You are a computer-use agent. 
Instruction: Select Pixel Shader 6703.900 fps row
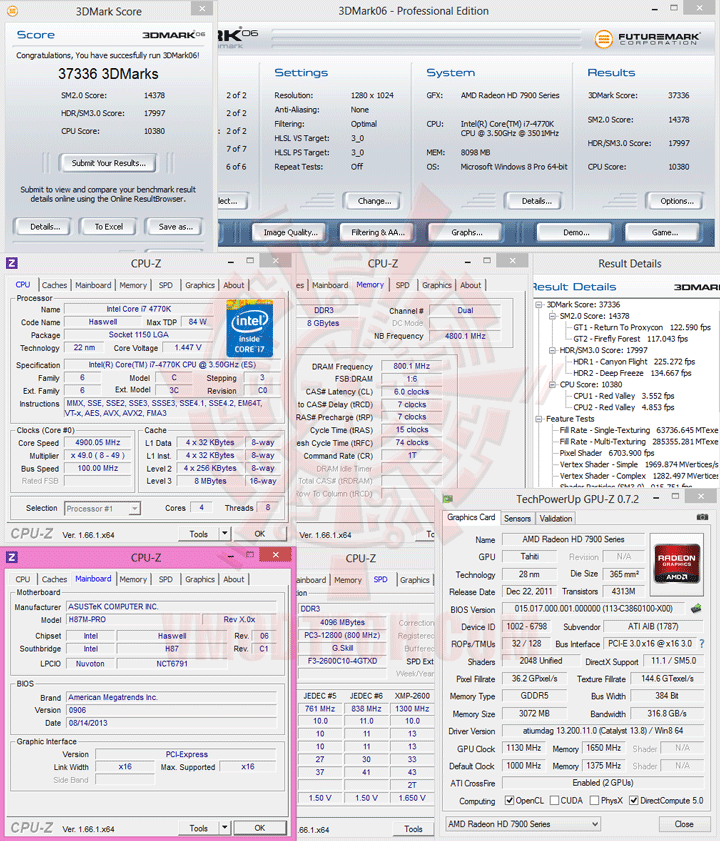click(607, 453)
